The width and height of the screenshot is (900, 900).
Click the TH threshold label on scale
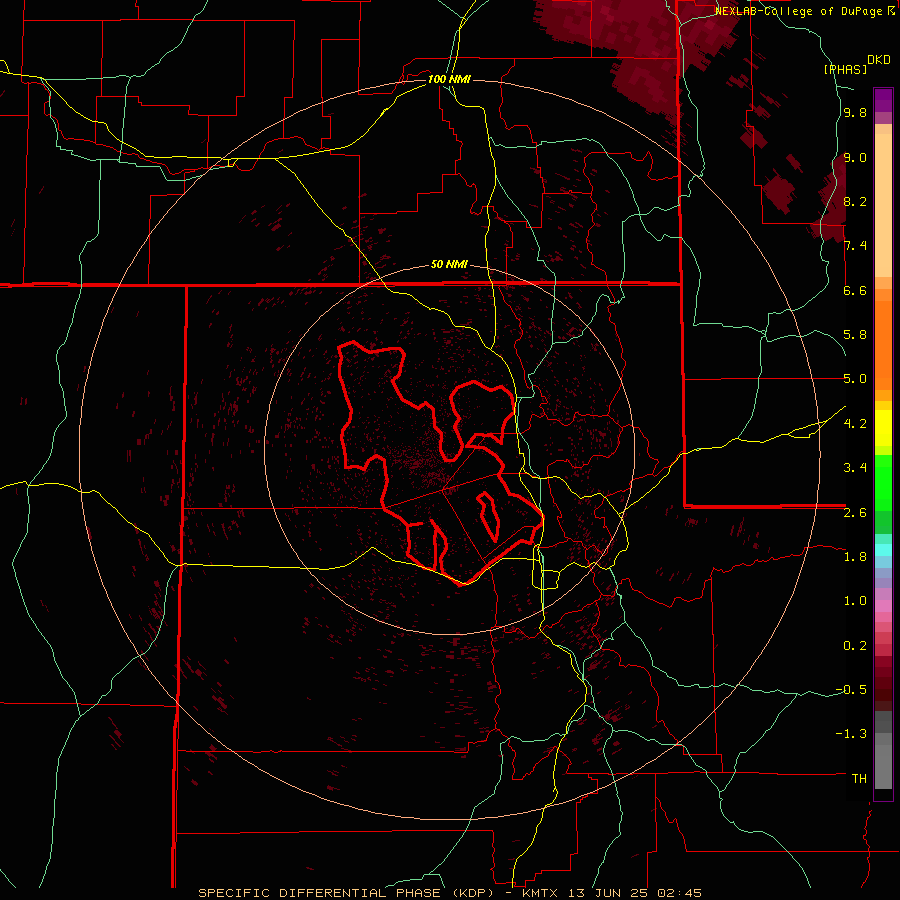click(859, 779)
